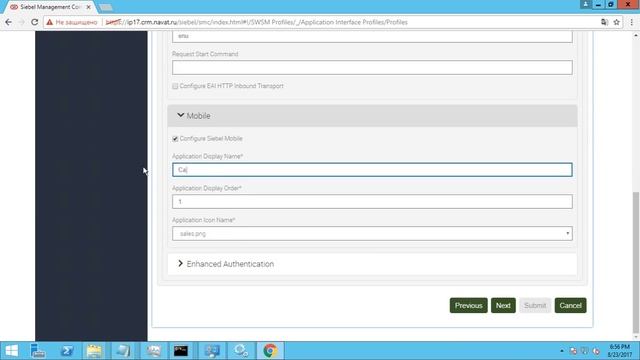Click the browser address bar URL
The image size is (640, 360).
click(x=256, y=22)
